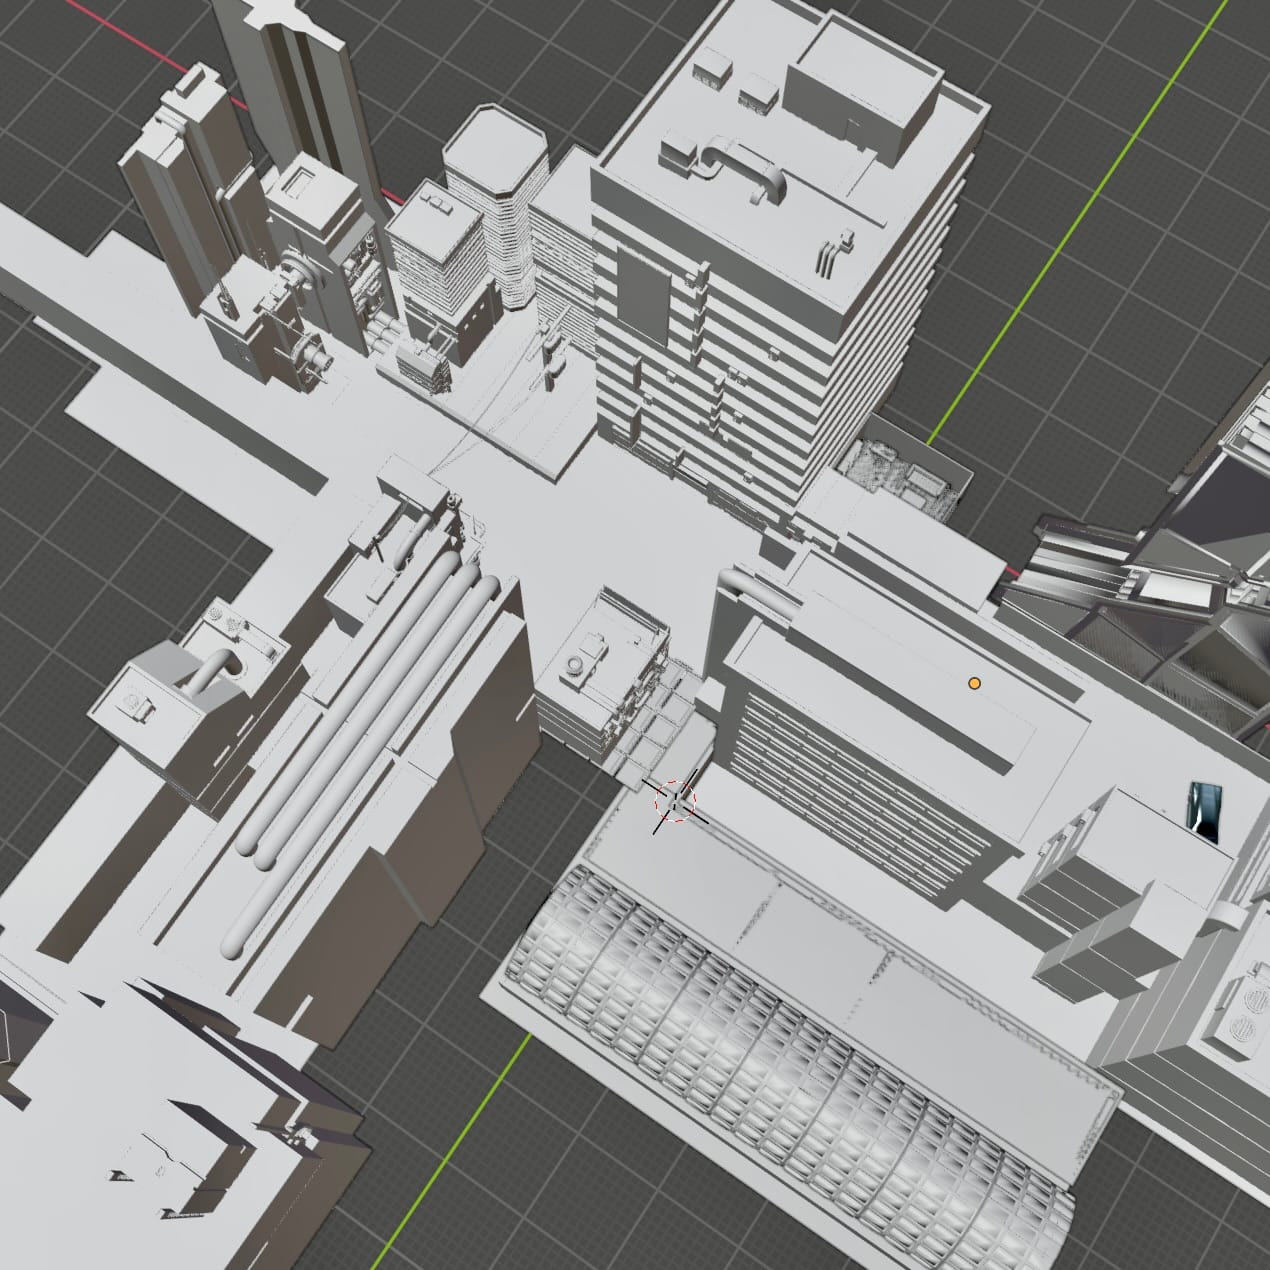Image resolution: width=1270 pixels, height=1270 pixels.
Task: Click the twin circular fans at the right edge
Action: [1241, 1011]
